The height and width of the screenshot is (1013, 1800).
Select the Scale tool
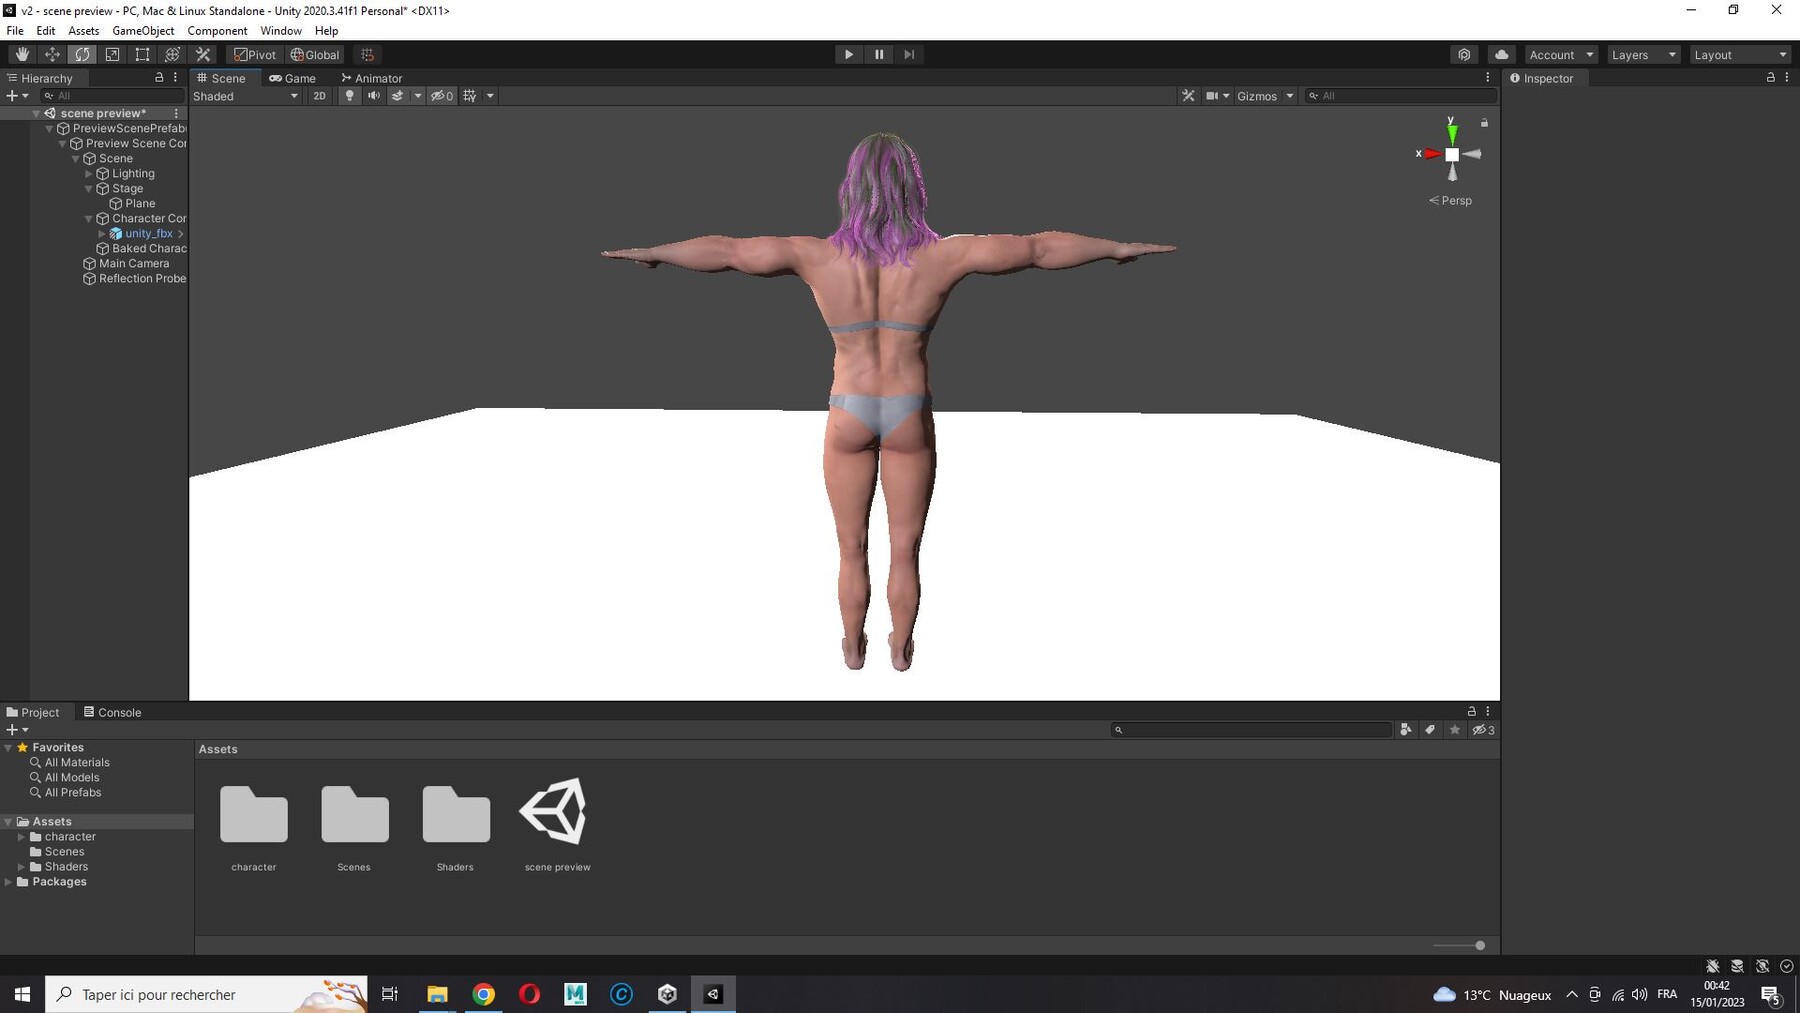click(112, 55)
